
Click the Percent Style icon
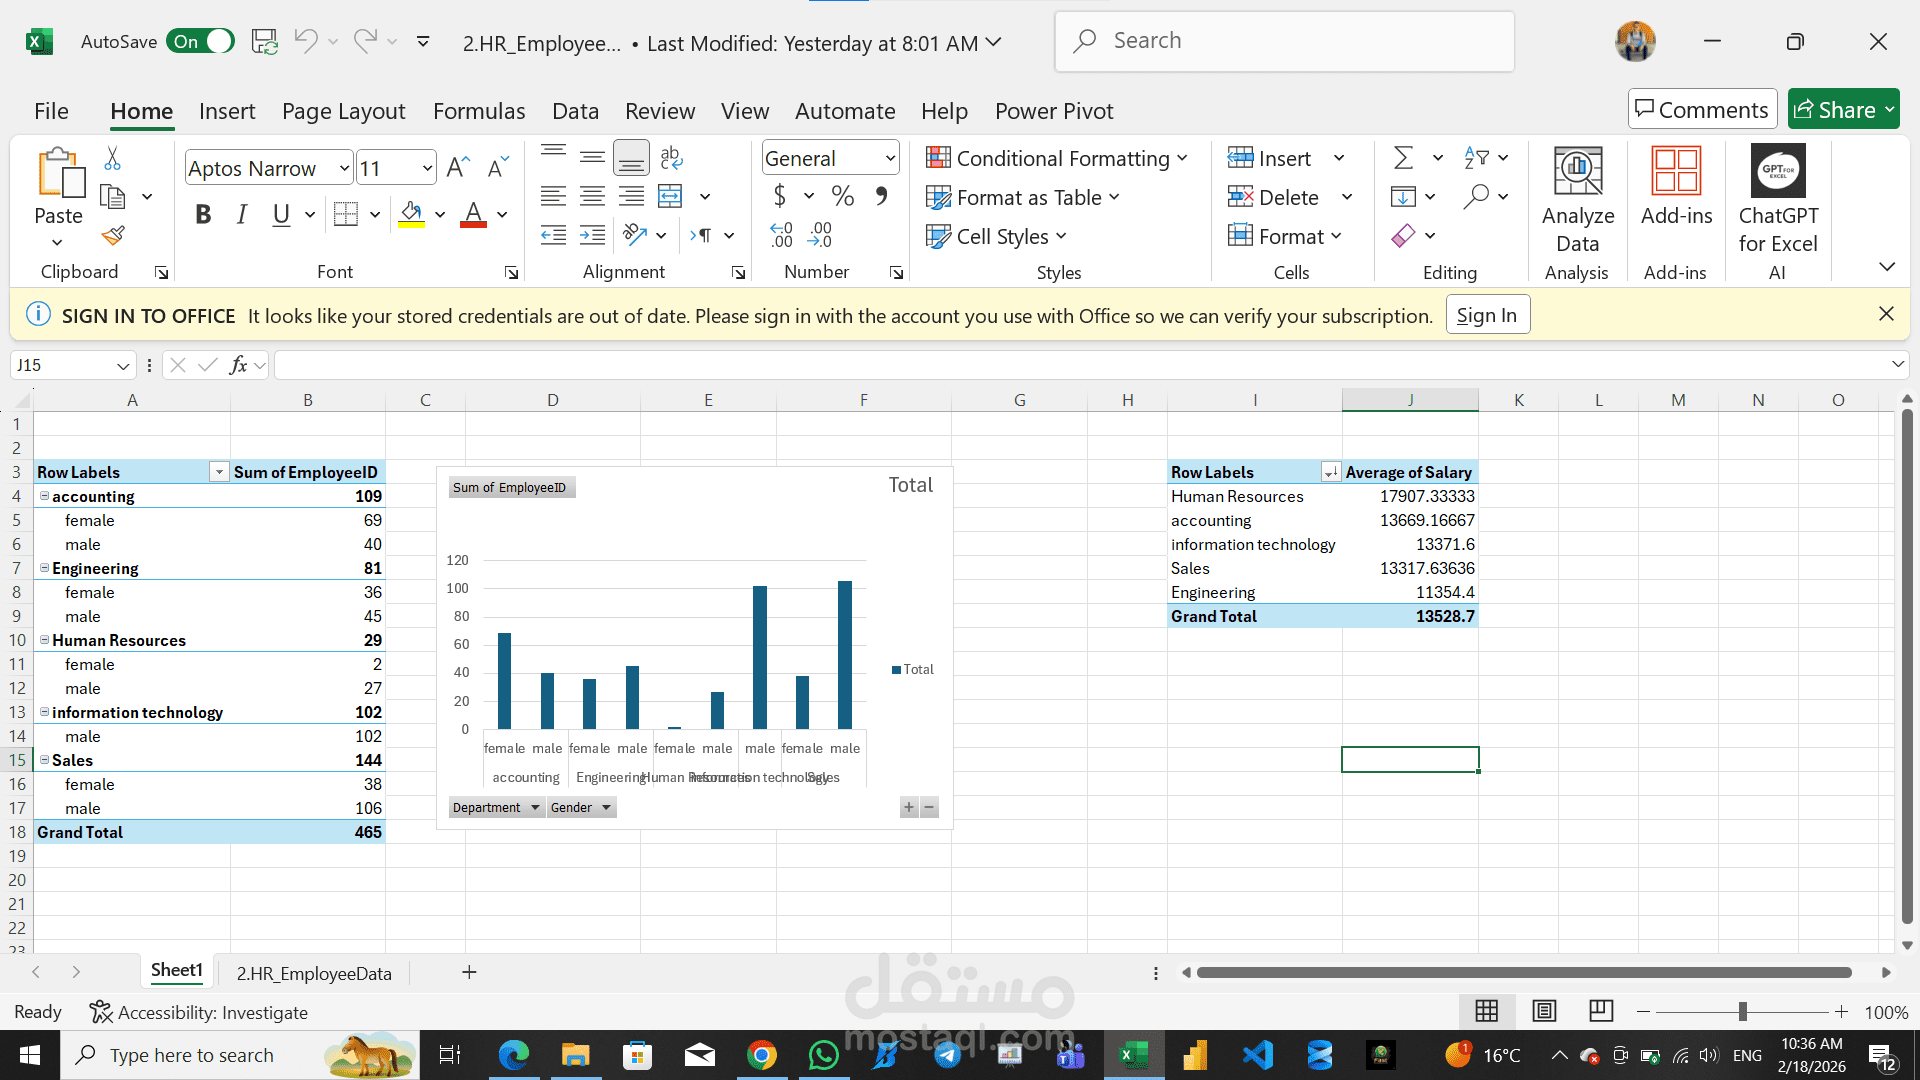click(x=843, y=196)
